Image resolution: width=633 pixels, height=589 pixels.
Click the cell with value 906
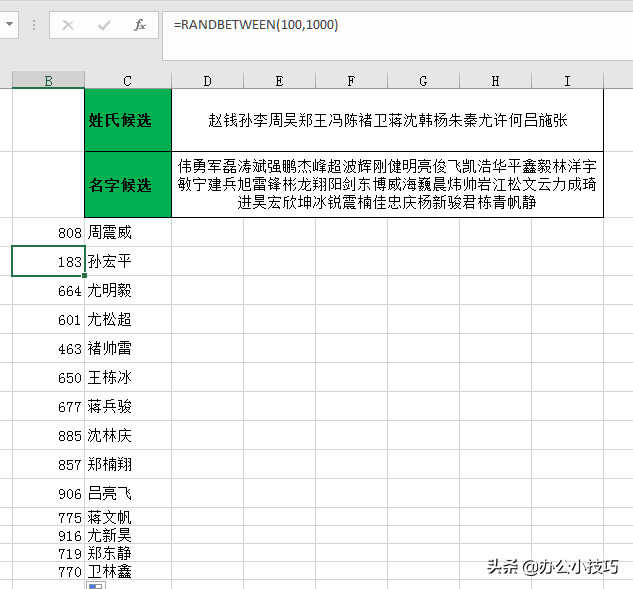click(48, 493)
